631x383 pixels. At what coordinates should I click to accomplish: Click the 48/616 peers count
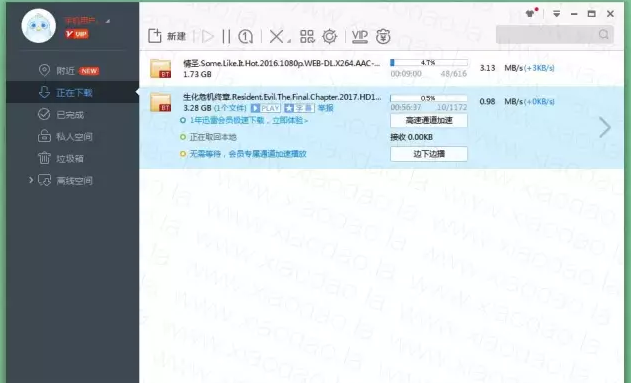pyautogui.click(x=454, y=74)
